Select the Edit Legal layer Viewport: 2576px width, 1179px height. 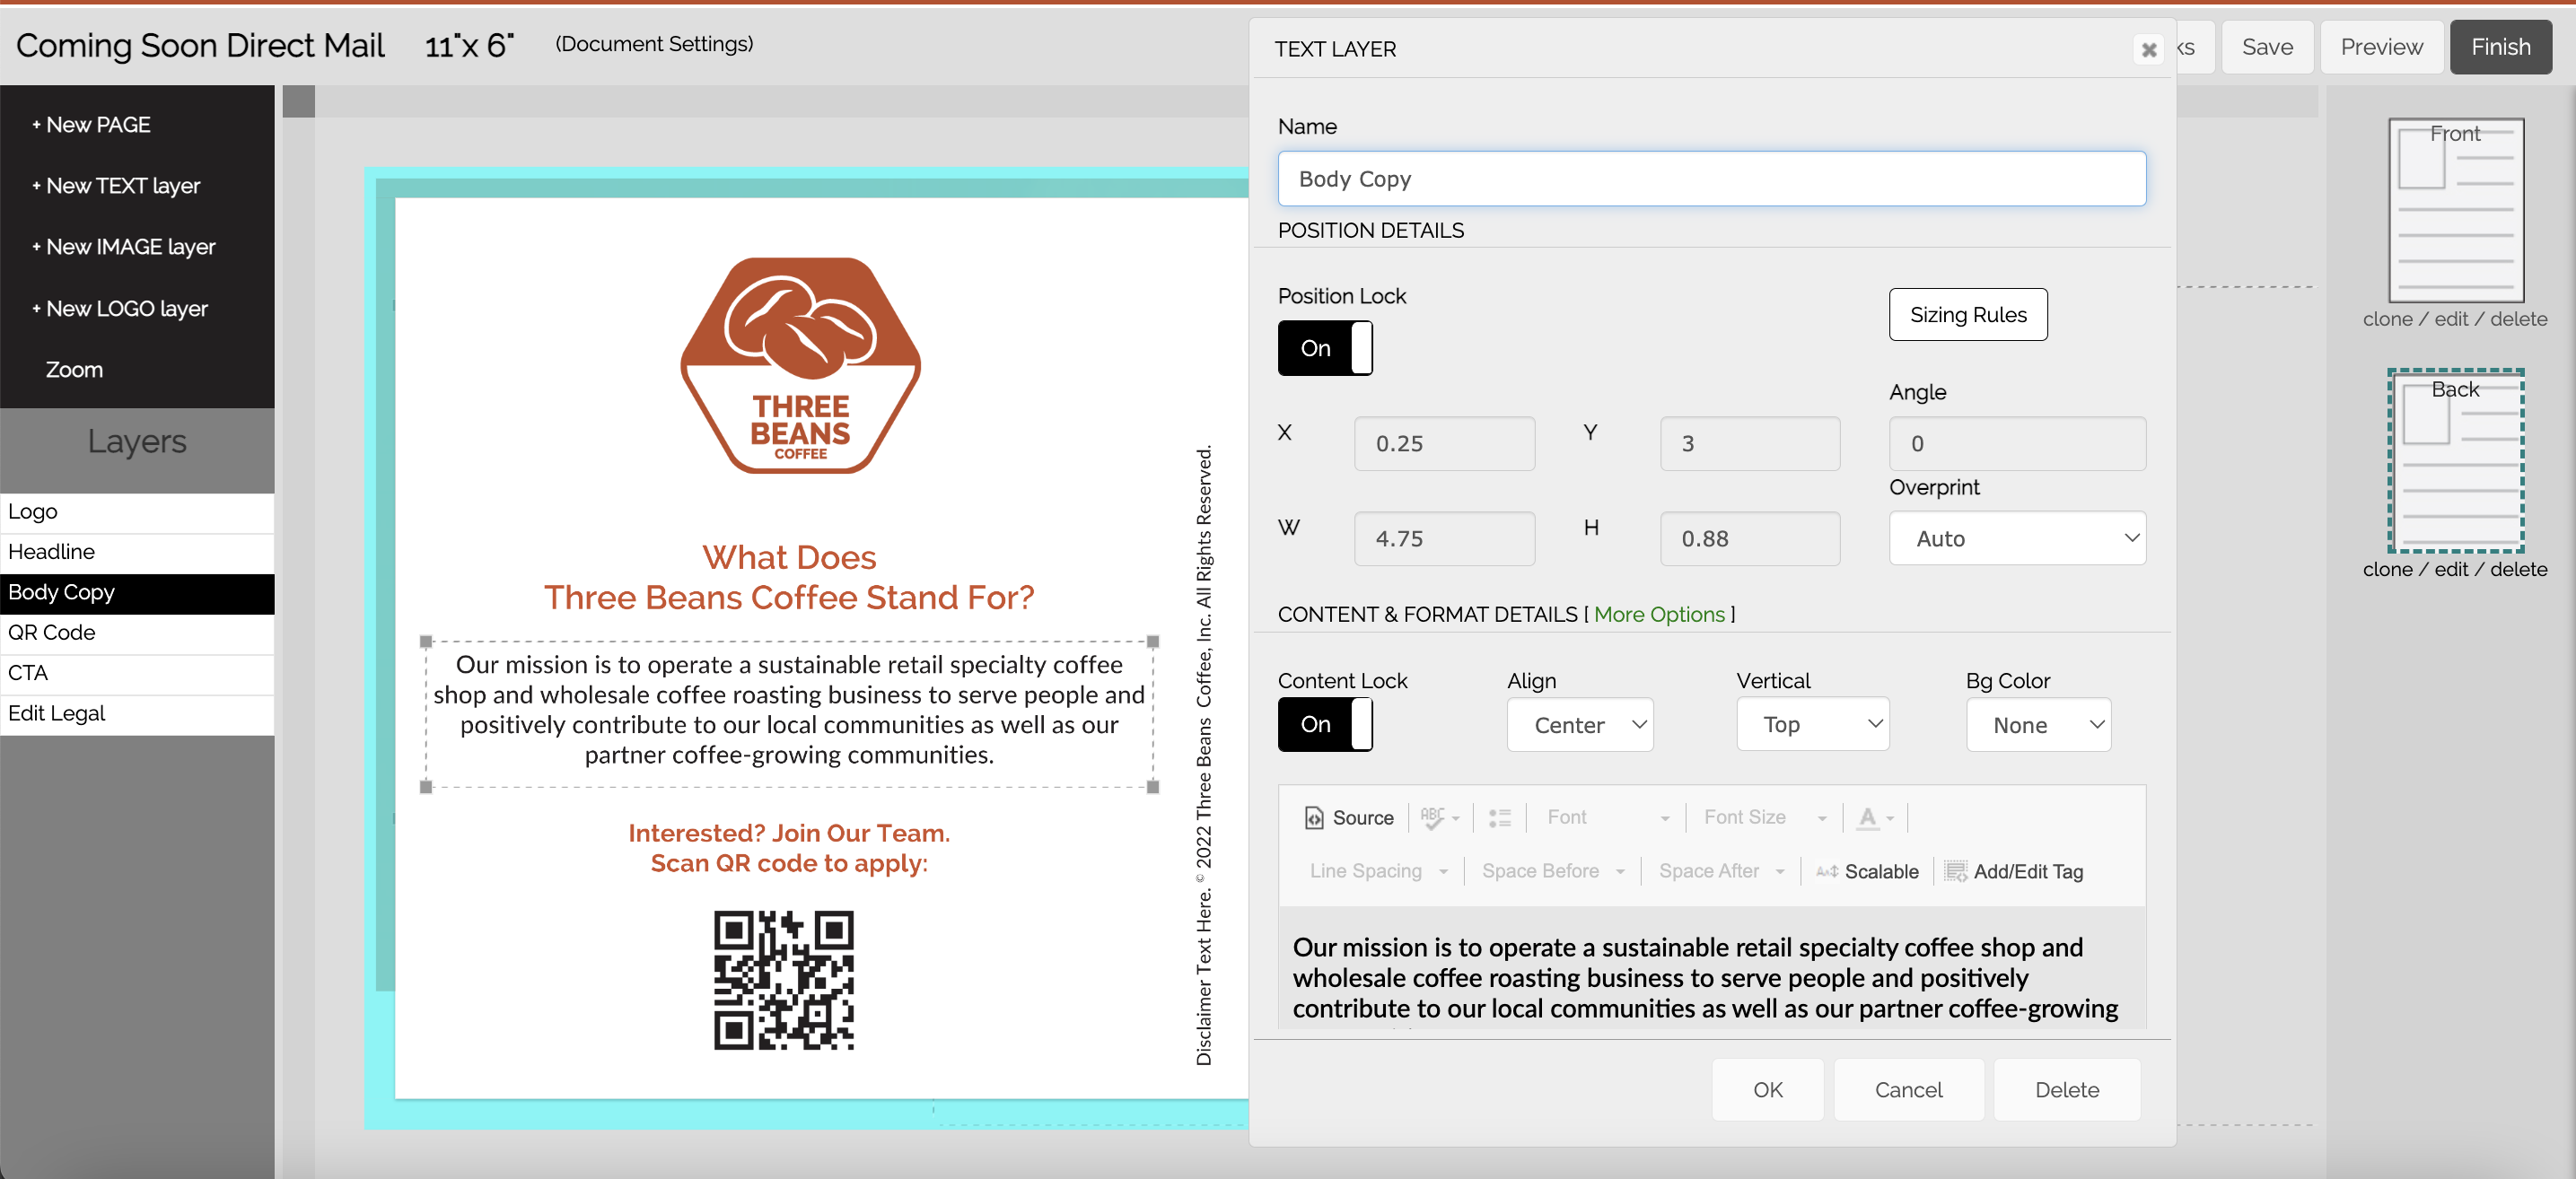[x=137, y=713]
